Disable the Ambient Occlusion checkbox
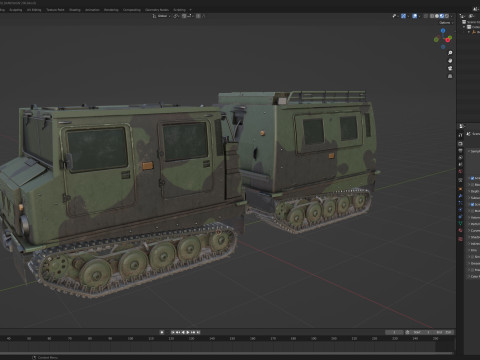The height and width of the screenshot is (360, 480). coord(472,178)
